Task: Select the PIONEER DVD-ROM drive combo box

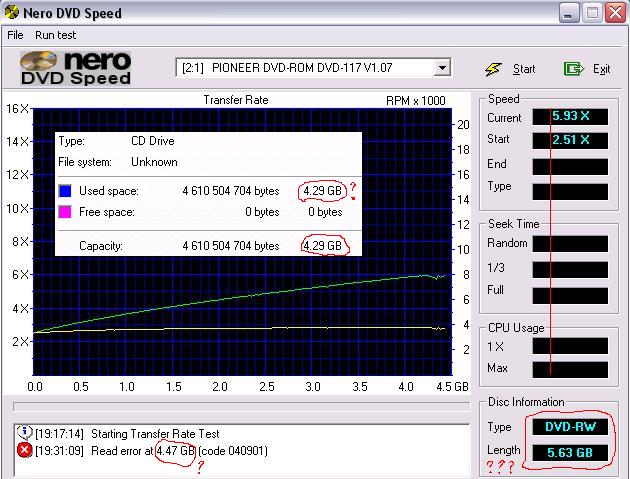Action: point(305,68)
